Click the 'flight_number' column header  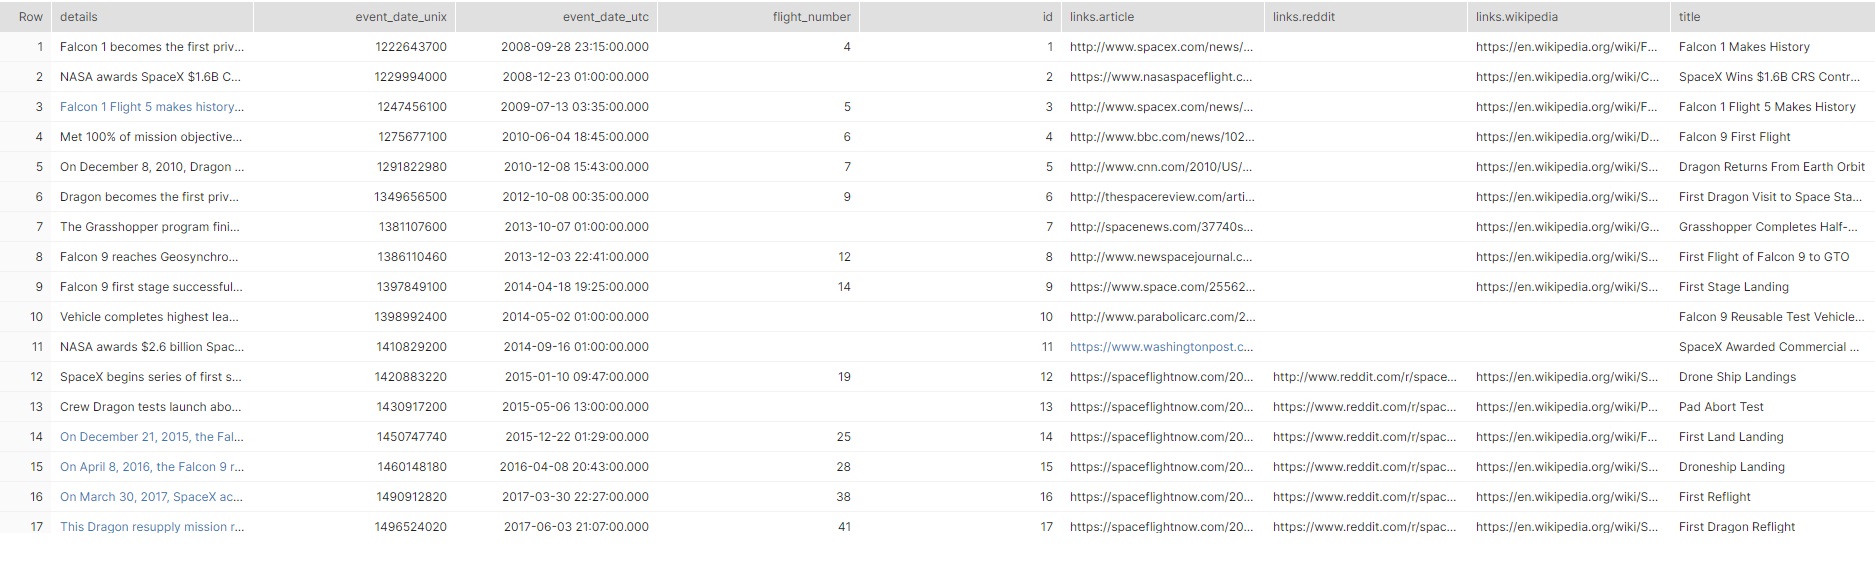811,17
